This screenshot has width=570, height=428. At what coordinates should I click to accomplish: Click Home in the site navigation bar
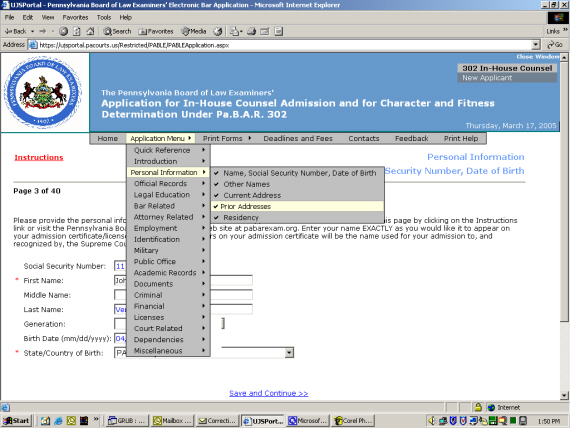point(108,138)
